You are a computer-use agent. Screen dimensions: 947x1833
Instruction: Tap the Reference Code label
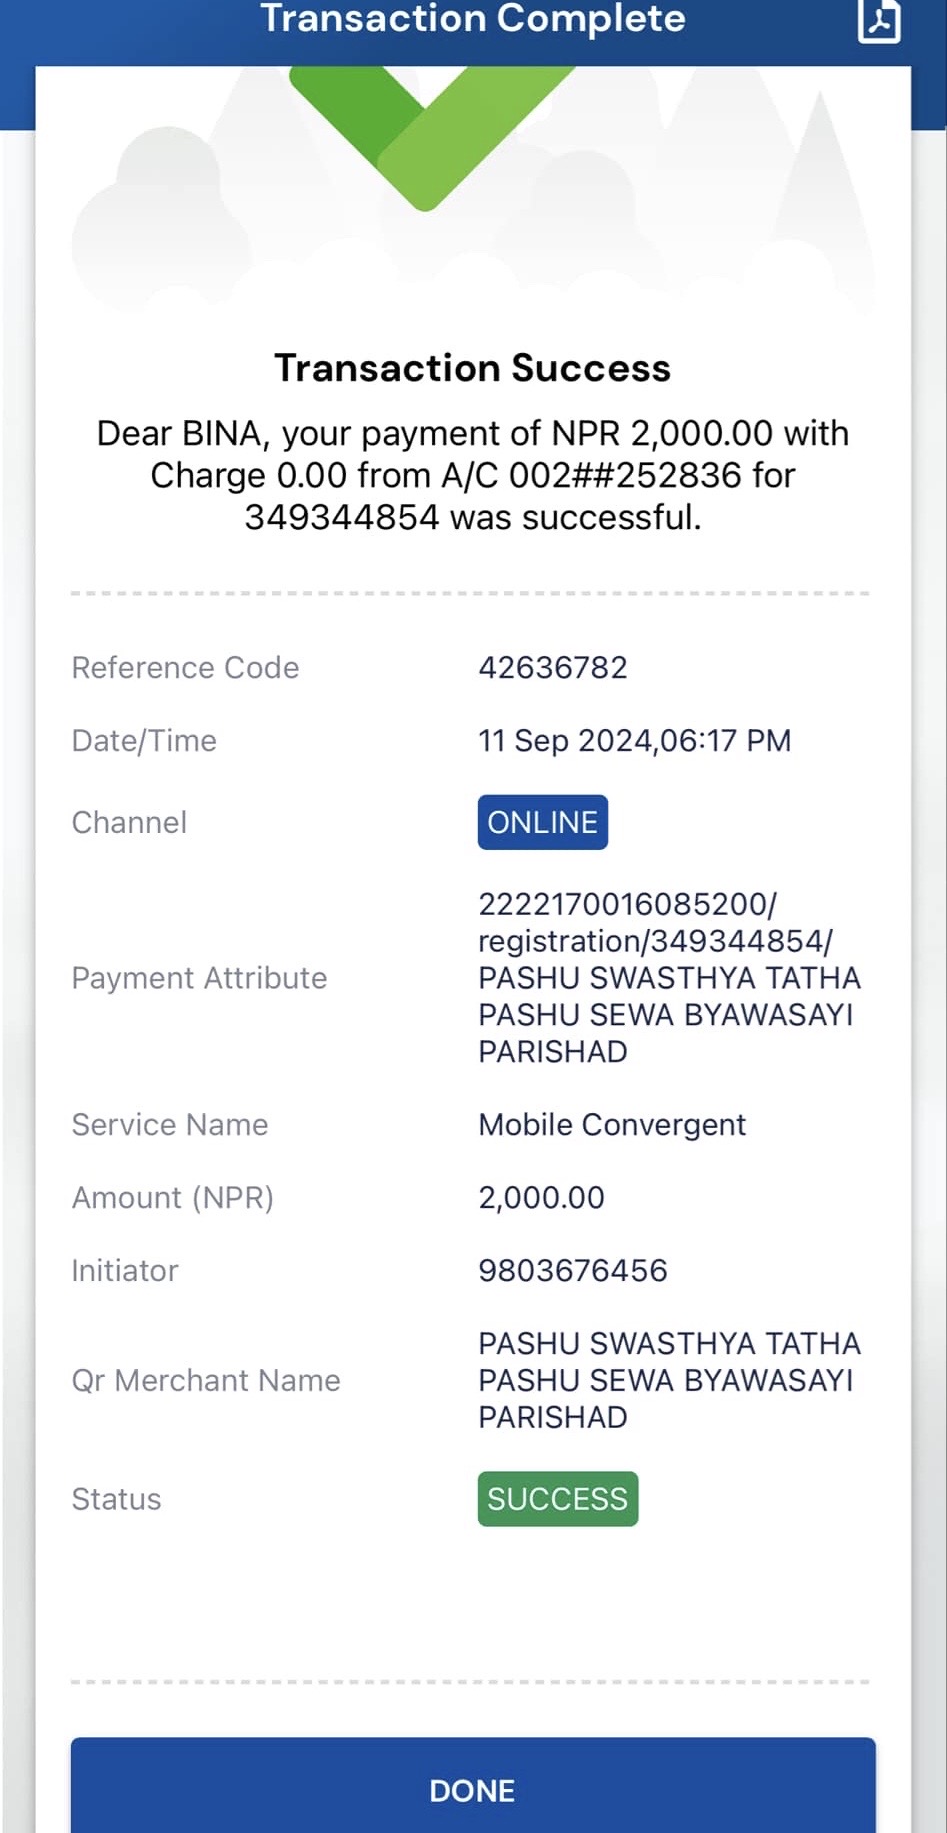click(x=185, y=667)
